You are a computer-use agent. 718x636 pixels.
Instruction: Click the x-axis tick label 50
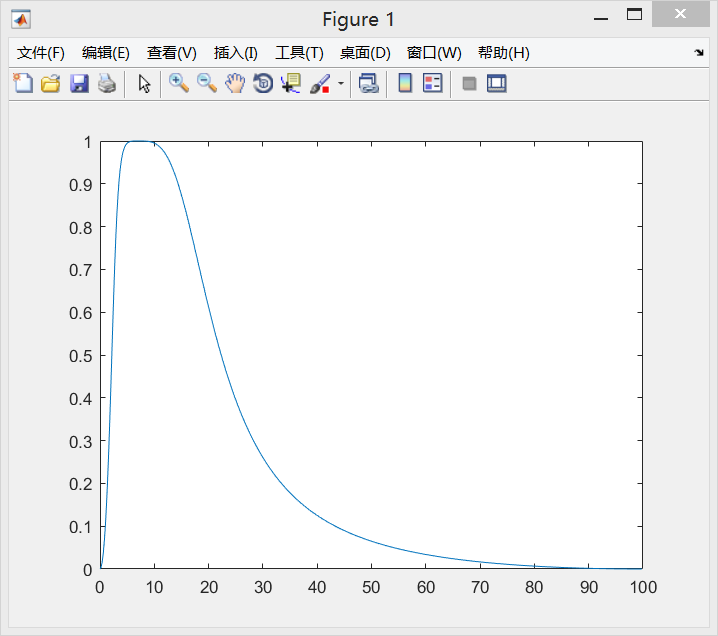[371, 587]
